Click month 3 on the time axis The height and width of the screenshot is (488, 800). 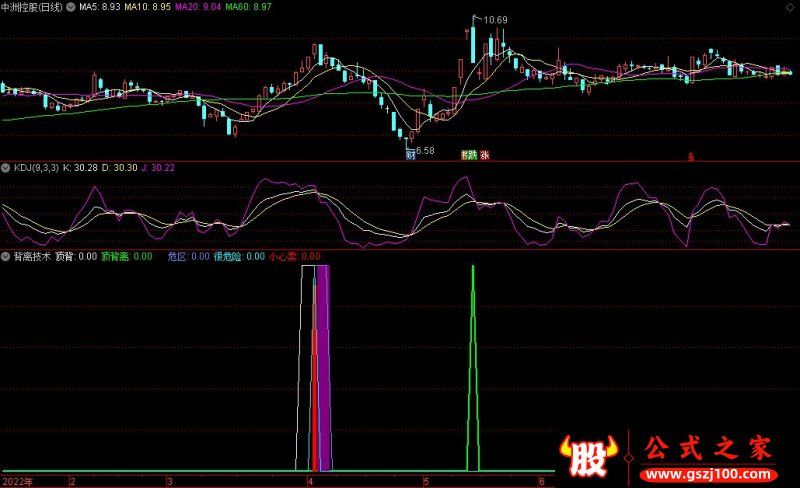pos(170,481)
